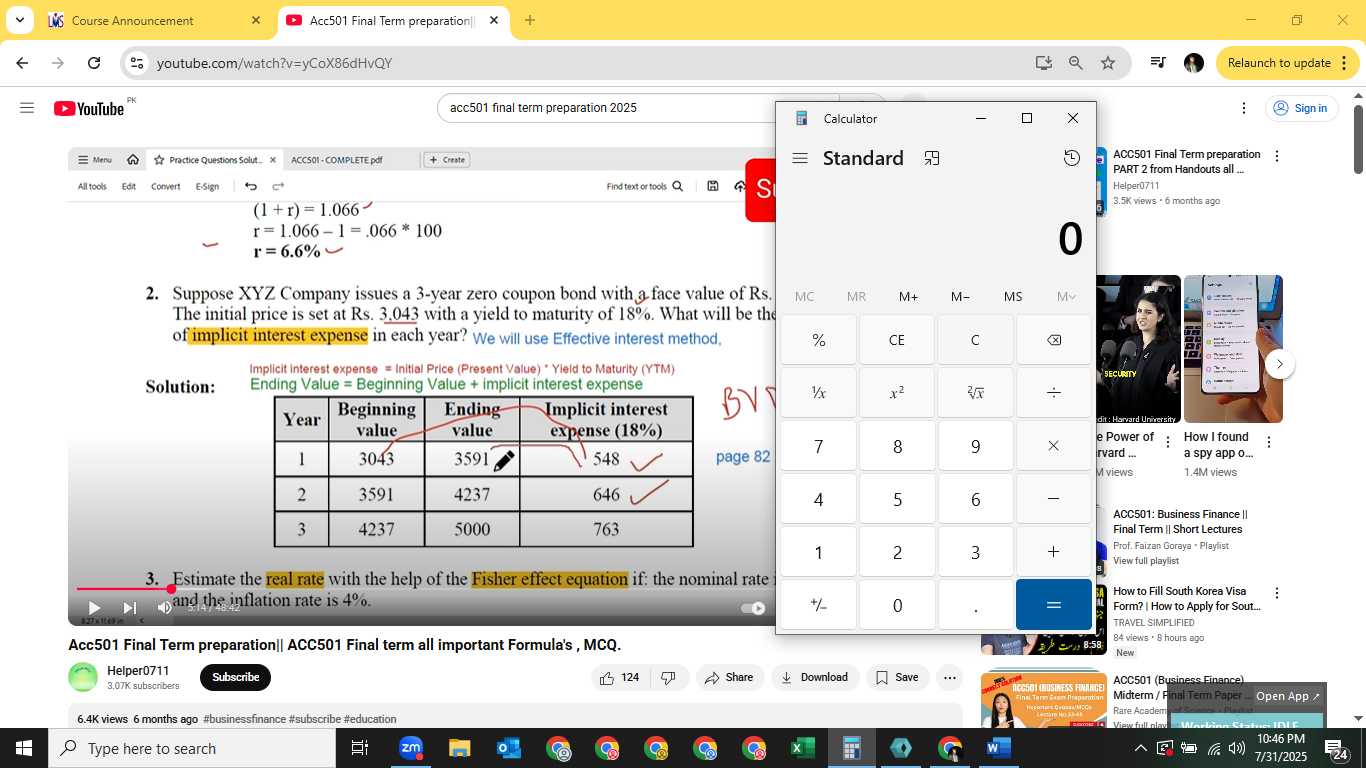The height and width of the screenshot is (768, 1366).
Task: Open the Calculator navigation hamburger menu
Action: click(800, 158)
